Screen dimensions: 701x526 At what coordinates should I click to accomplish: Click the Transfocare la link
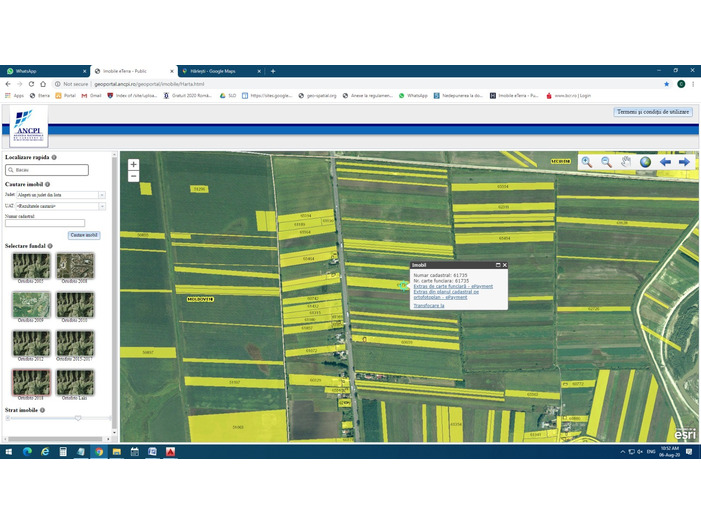[x=428, y=305]
